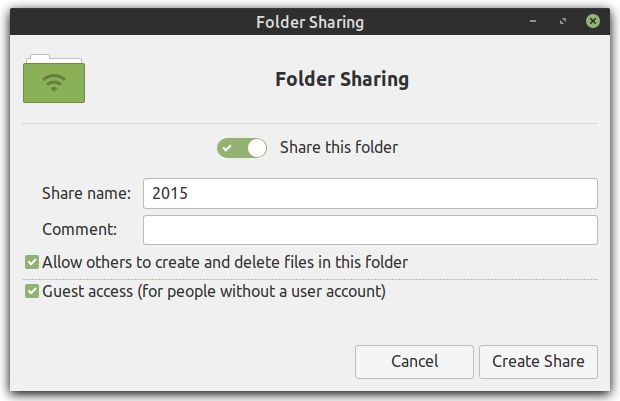Click the checkmark inside the share switch
This screenshot has height=401, width=620.
227,148
